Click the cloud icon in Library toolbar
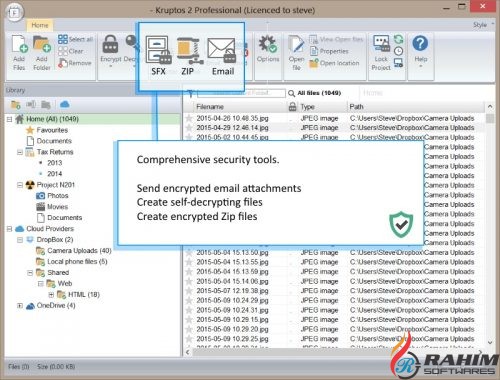The height and width of the screenshot is (380, 500). pyautogui.click(x=64, y=105)
